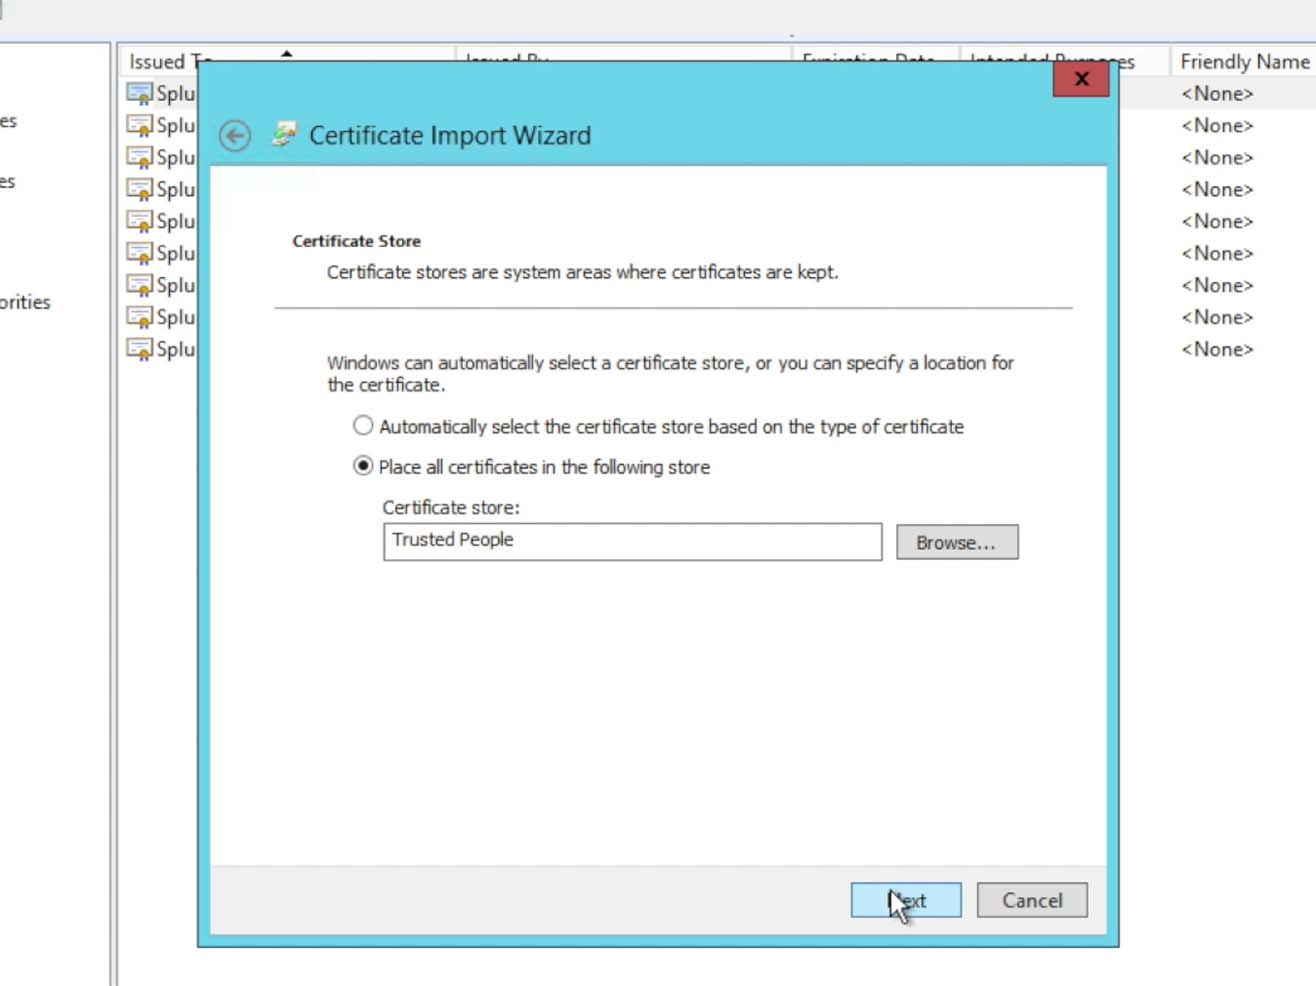This screenshot has height=986, width=1316.
Task: Click the fourth certificate icon in the list
Action: [x=139, y=190]
